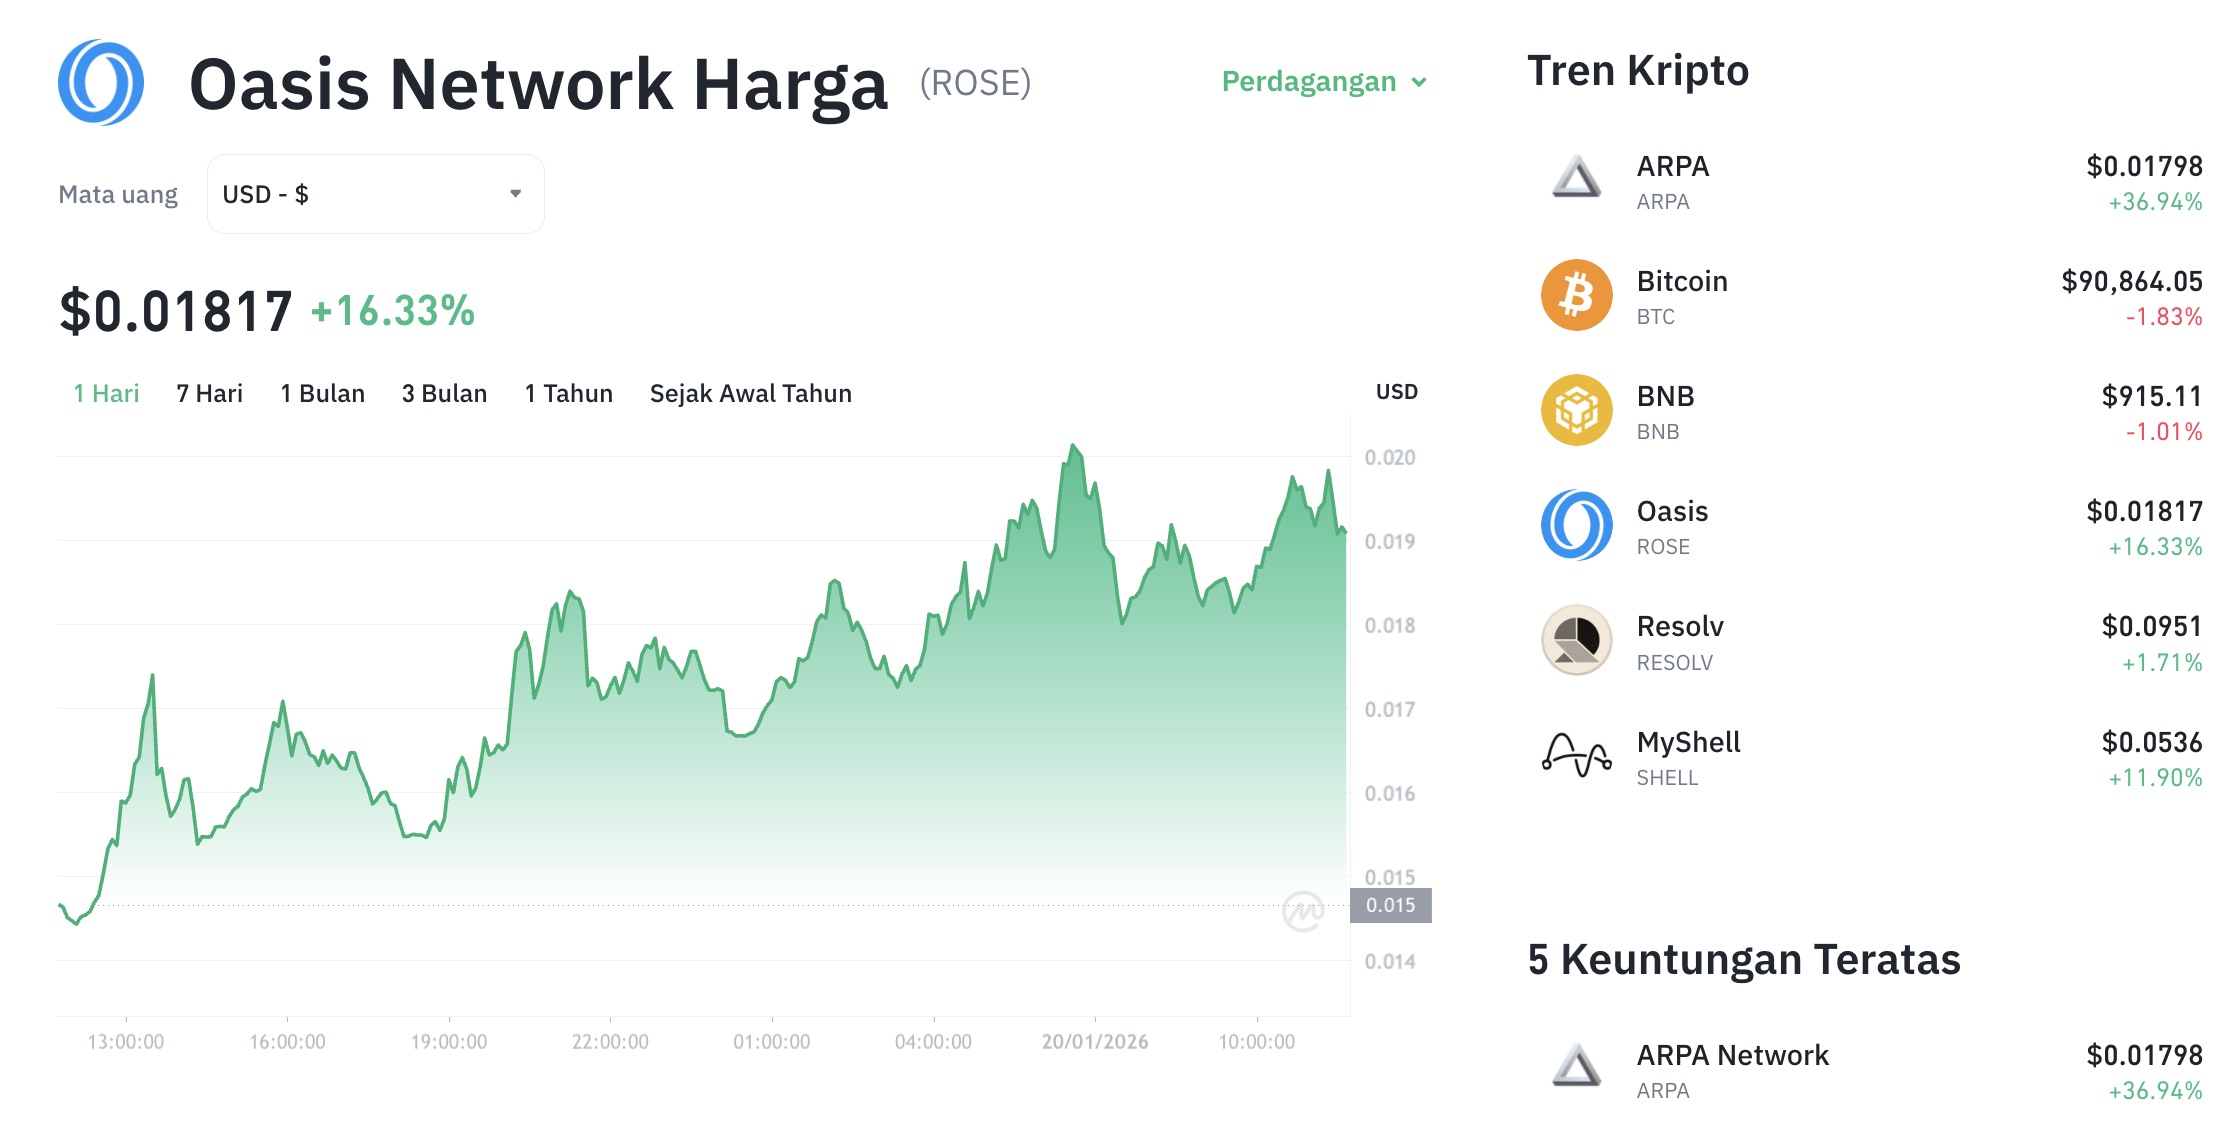Click the highlighted 0.015 price axis marker

[x=1393, y=906]
